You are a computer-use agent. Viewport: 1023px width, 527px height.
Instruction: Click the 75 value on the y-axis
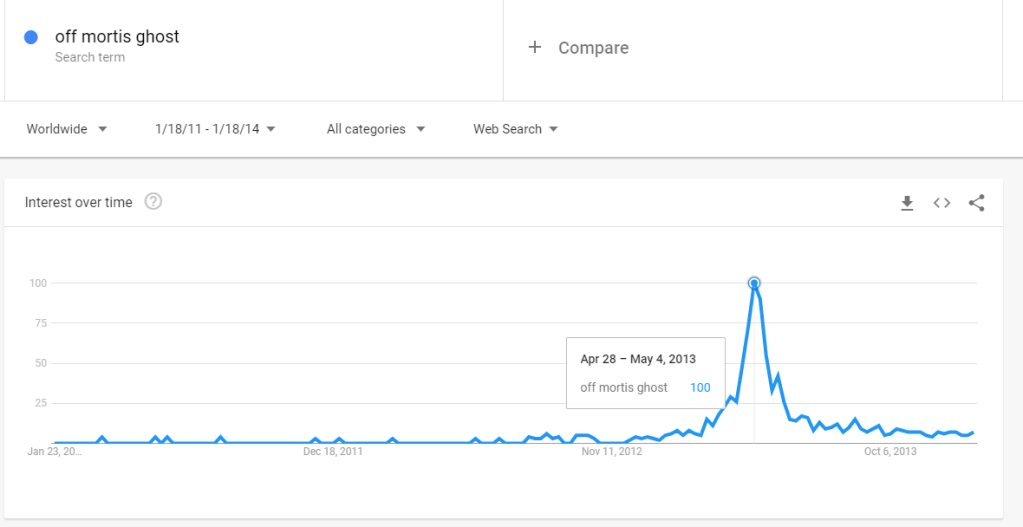[x=38, y=323]
